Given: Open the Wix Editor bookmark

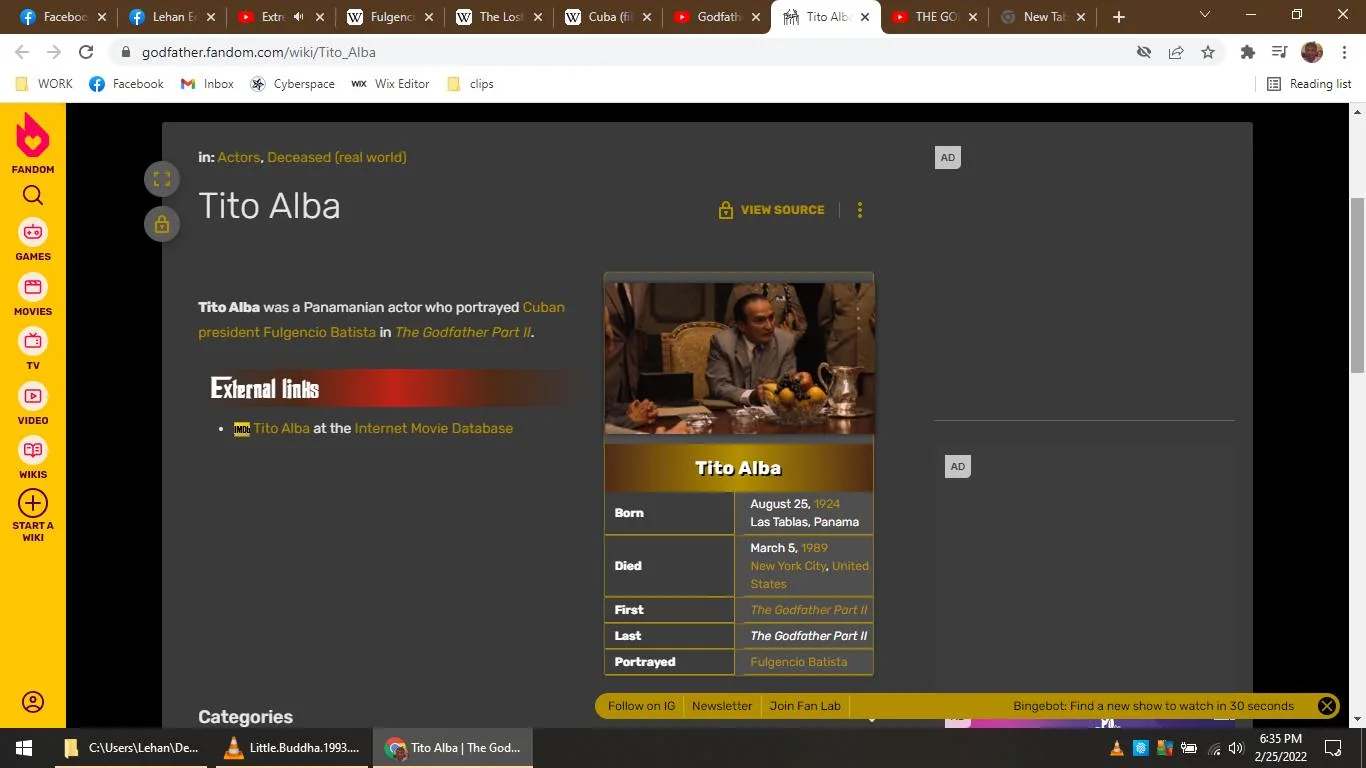Looking at the screenshot, I should point(390,84).
